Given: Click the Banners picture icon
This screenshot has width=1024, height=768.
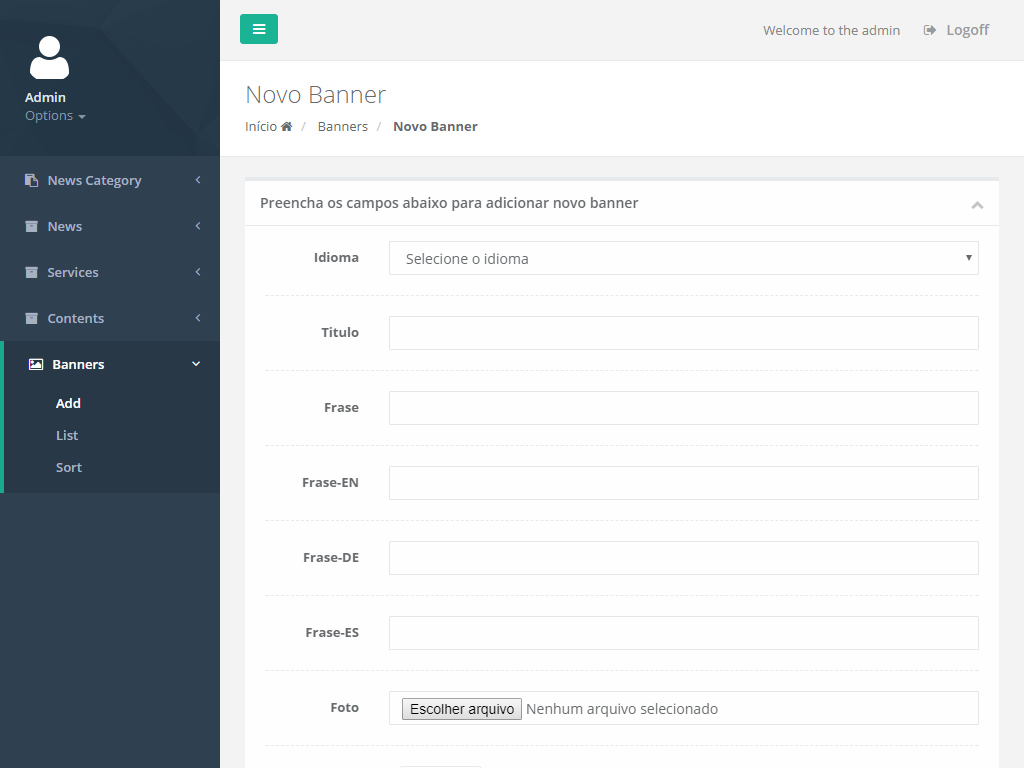Looking at the screenshot, I should [36, 364].
